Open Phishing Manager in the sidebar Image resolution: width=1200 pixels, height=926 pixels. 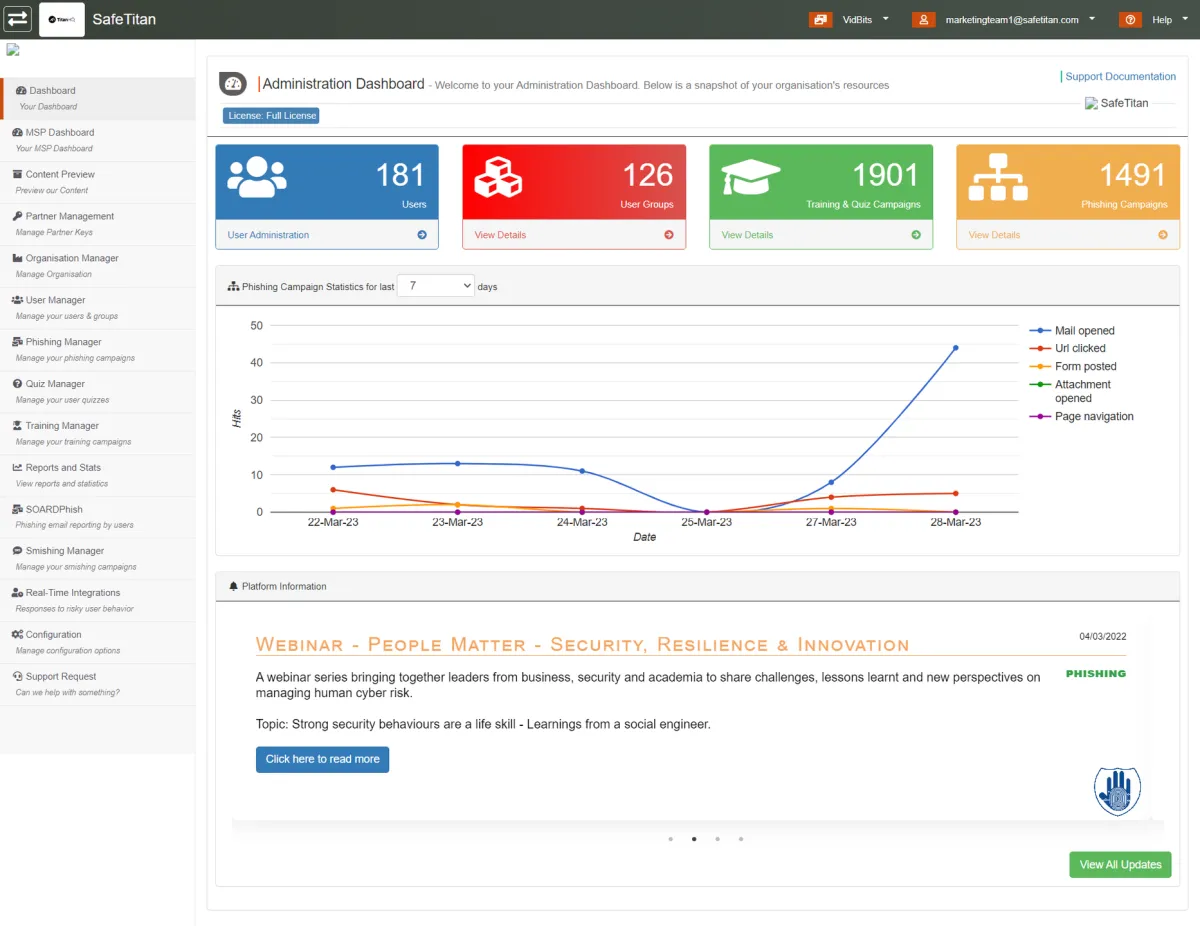point(63,342)
